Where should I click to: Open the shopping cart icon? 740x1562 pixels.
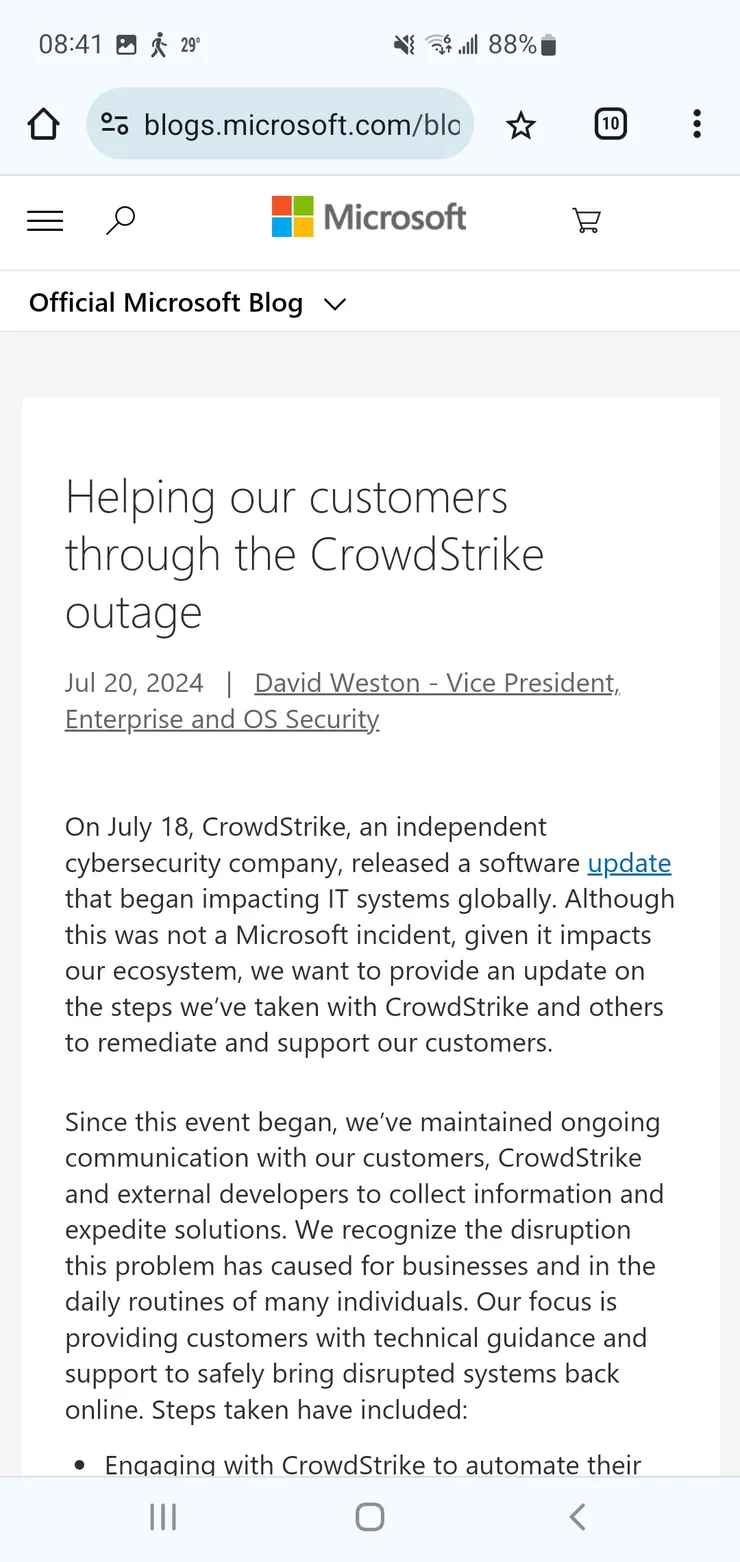[x=586, y=220]
